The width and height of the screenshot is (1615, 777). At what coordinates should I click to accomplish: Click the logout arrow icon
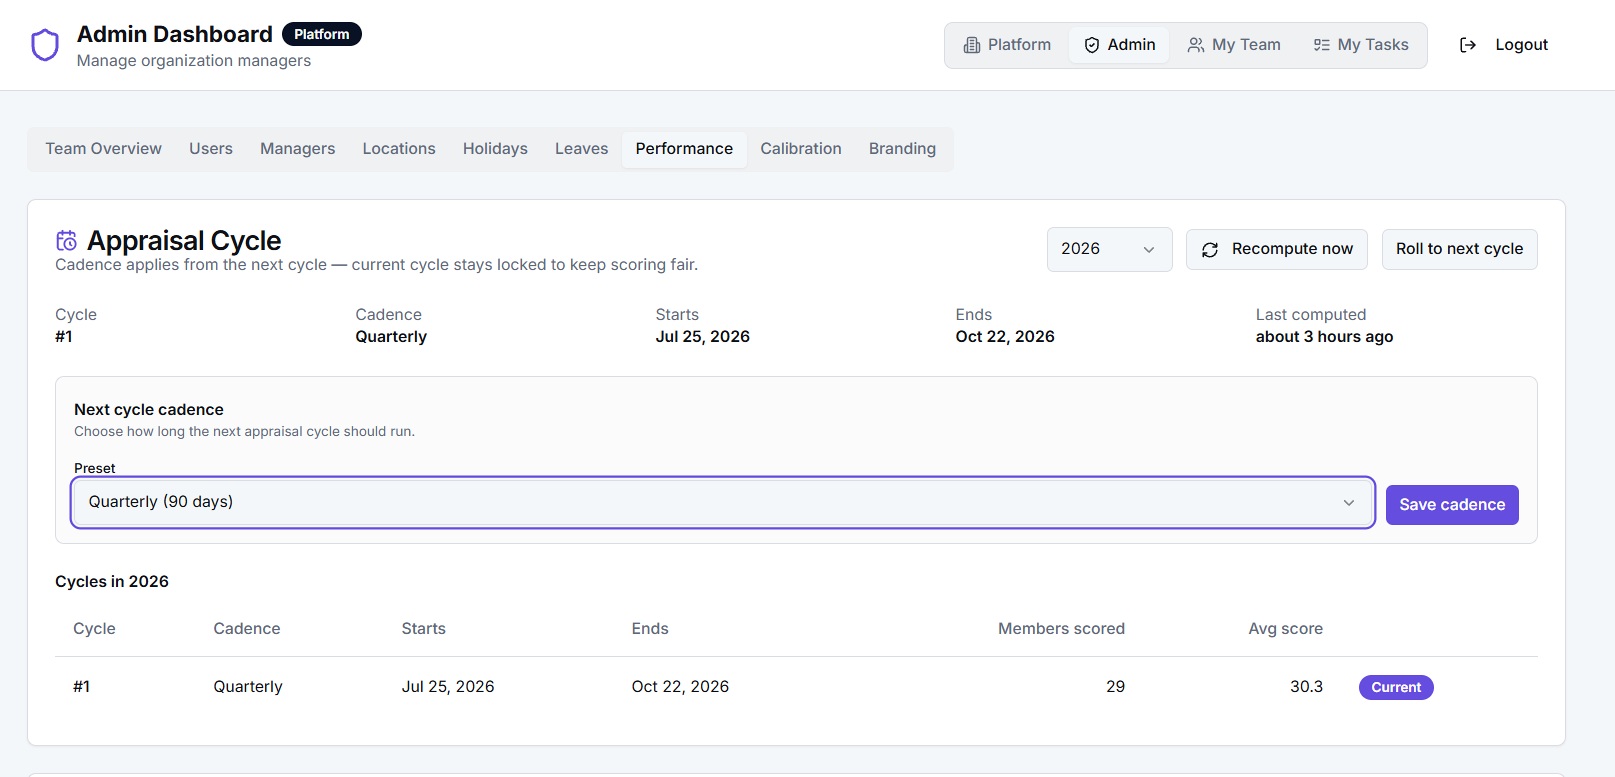pyautogui.click(x=1468, y=45)
